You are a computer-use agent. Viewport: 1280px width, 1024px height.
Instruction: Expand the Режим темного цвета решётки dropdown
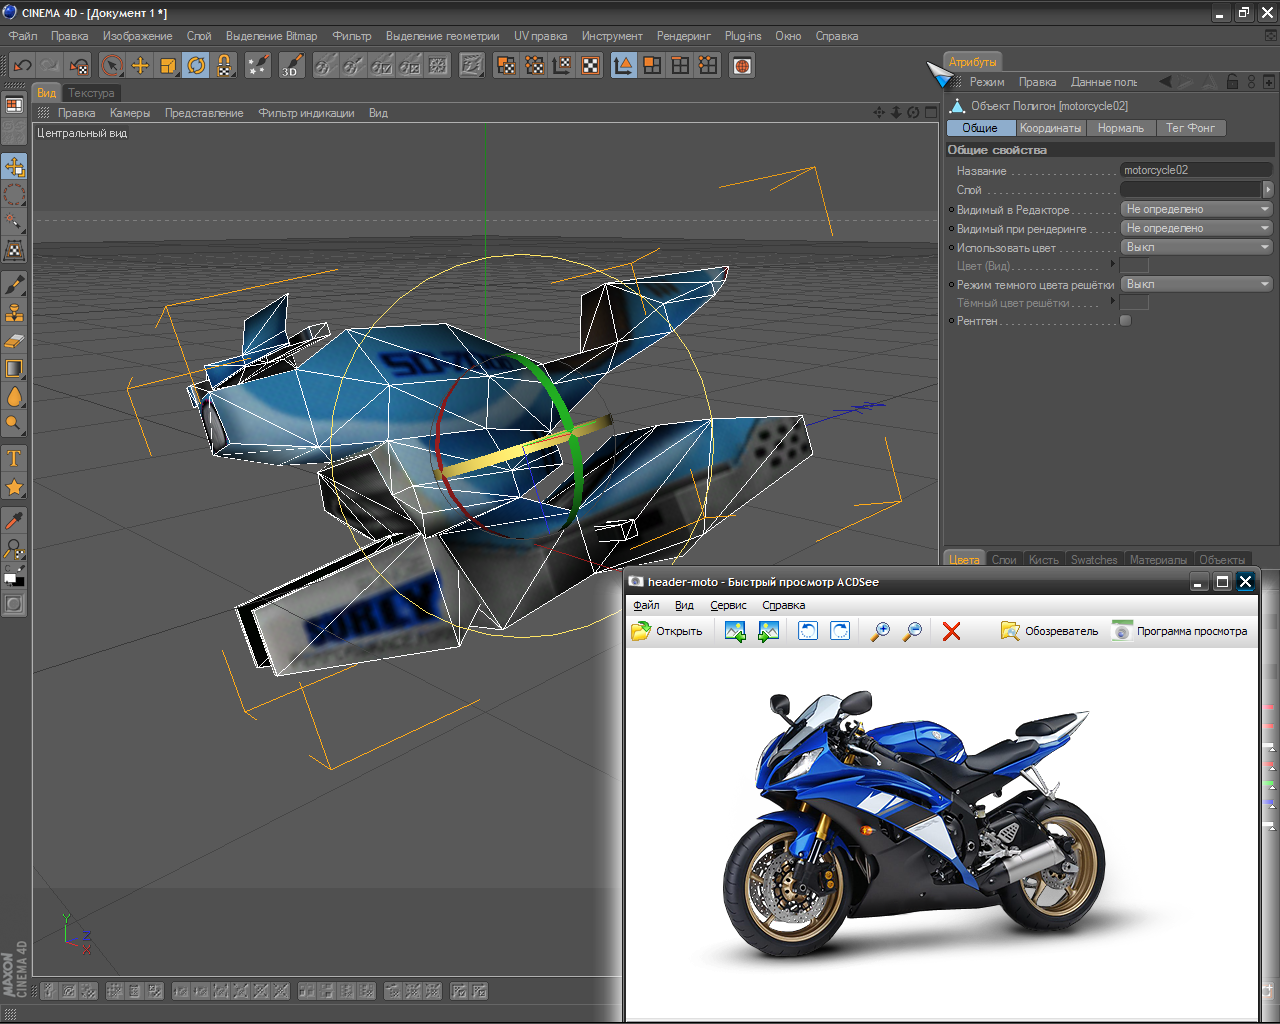coord(1196,284)
